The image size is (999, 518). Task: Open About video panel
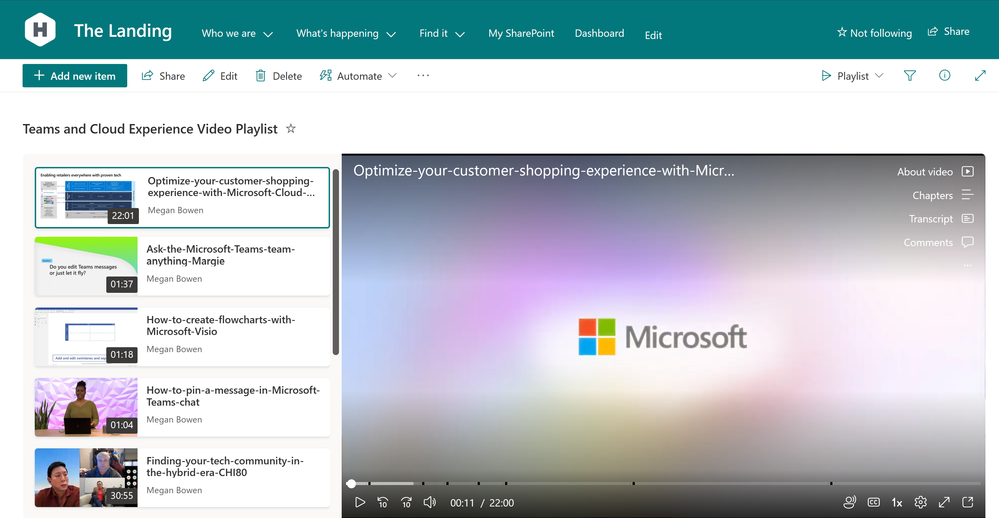click(935, 171)
